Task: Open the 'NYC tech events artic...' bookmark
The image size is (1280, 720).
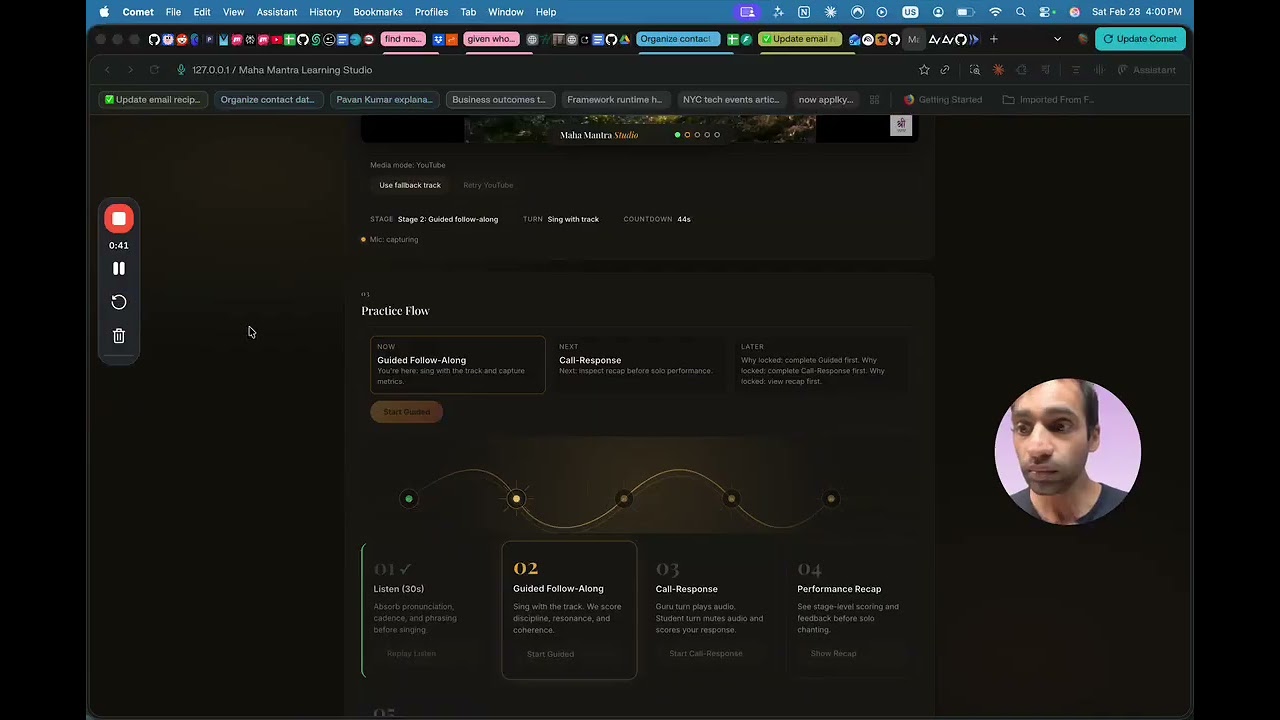Action: [x=731, y=100]
